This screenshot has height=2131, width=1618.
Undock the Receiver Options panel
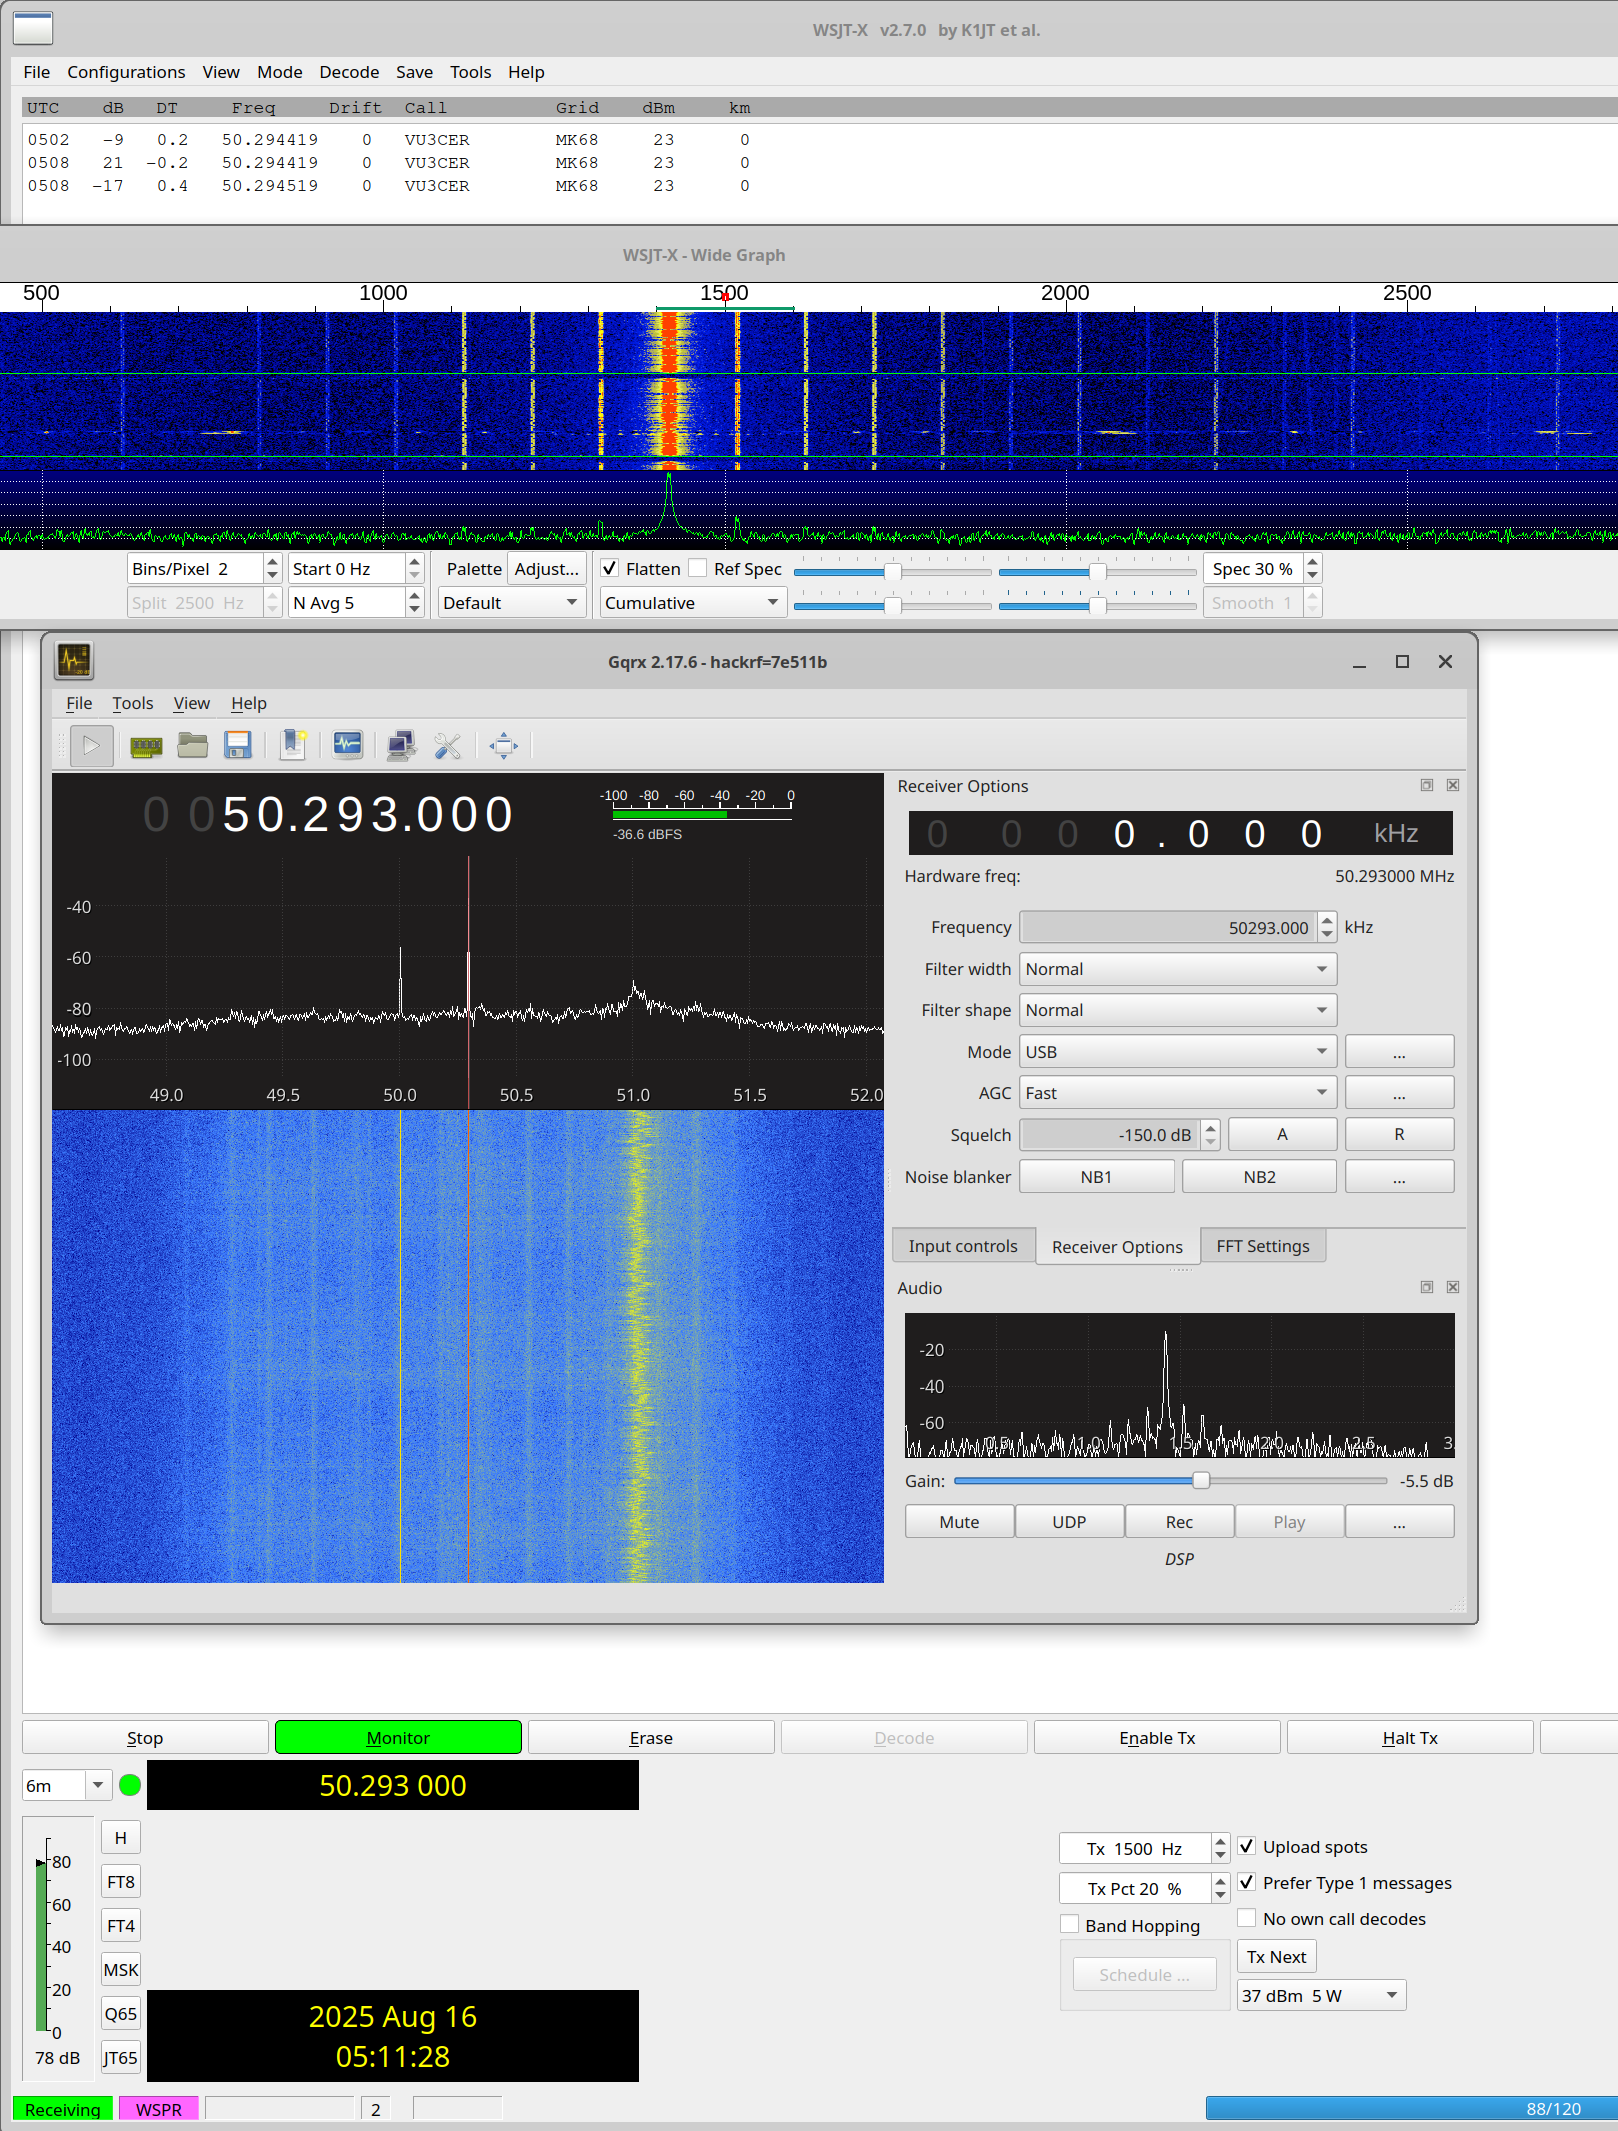click(x=1427, y=785)
